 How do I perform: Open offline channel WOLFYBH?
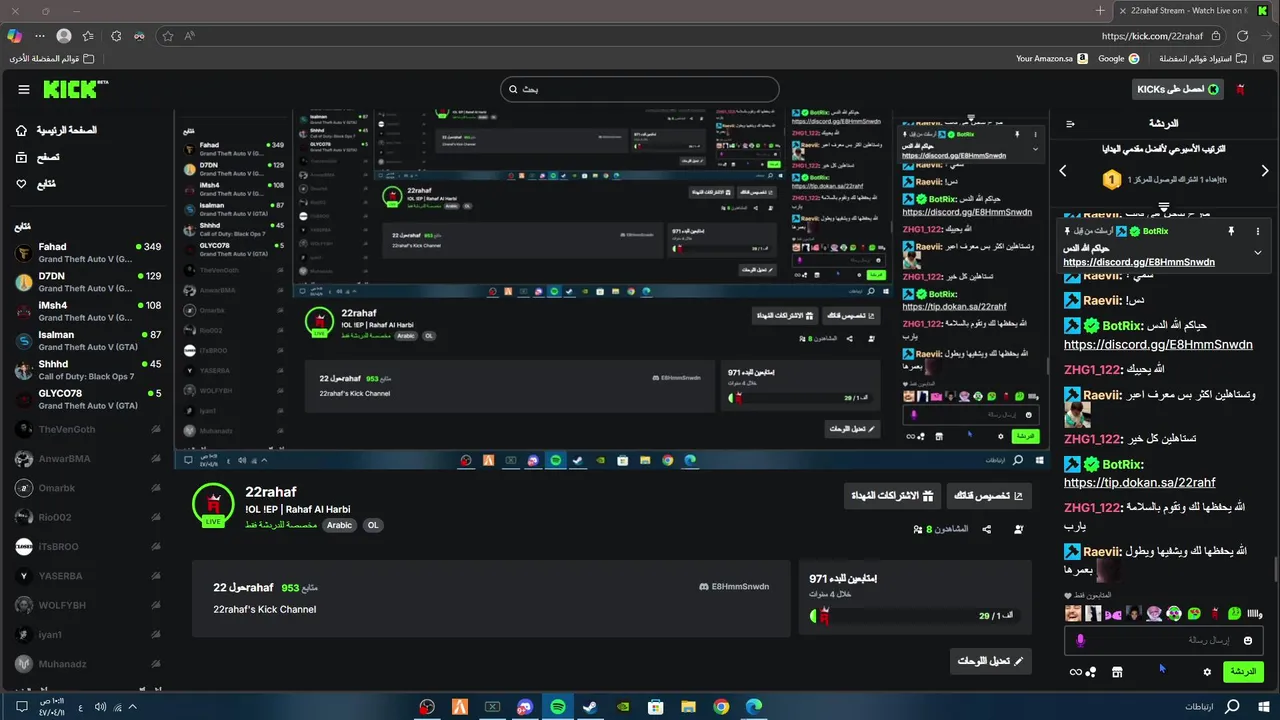(88, 605)
